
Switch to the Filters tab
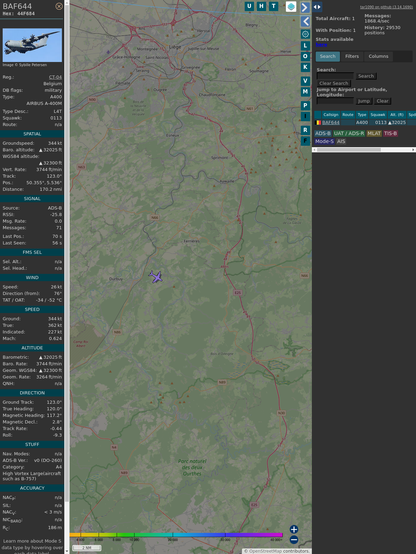[352, 57]
